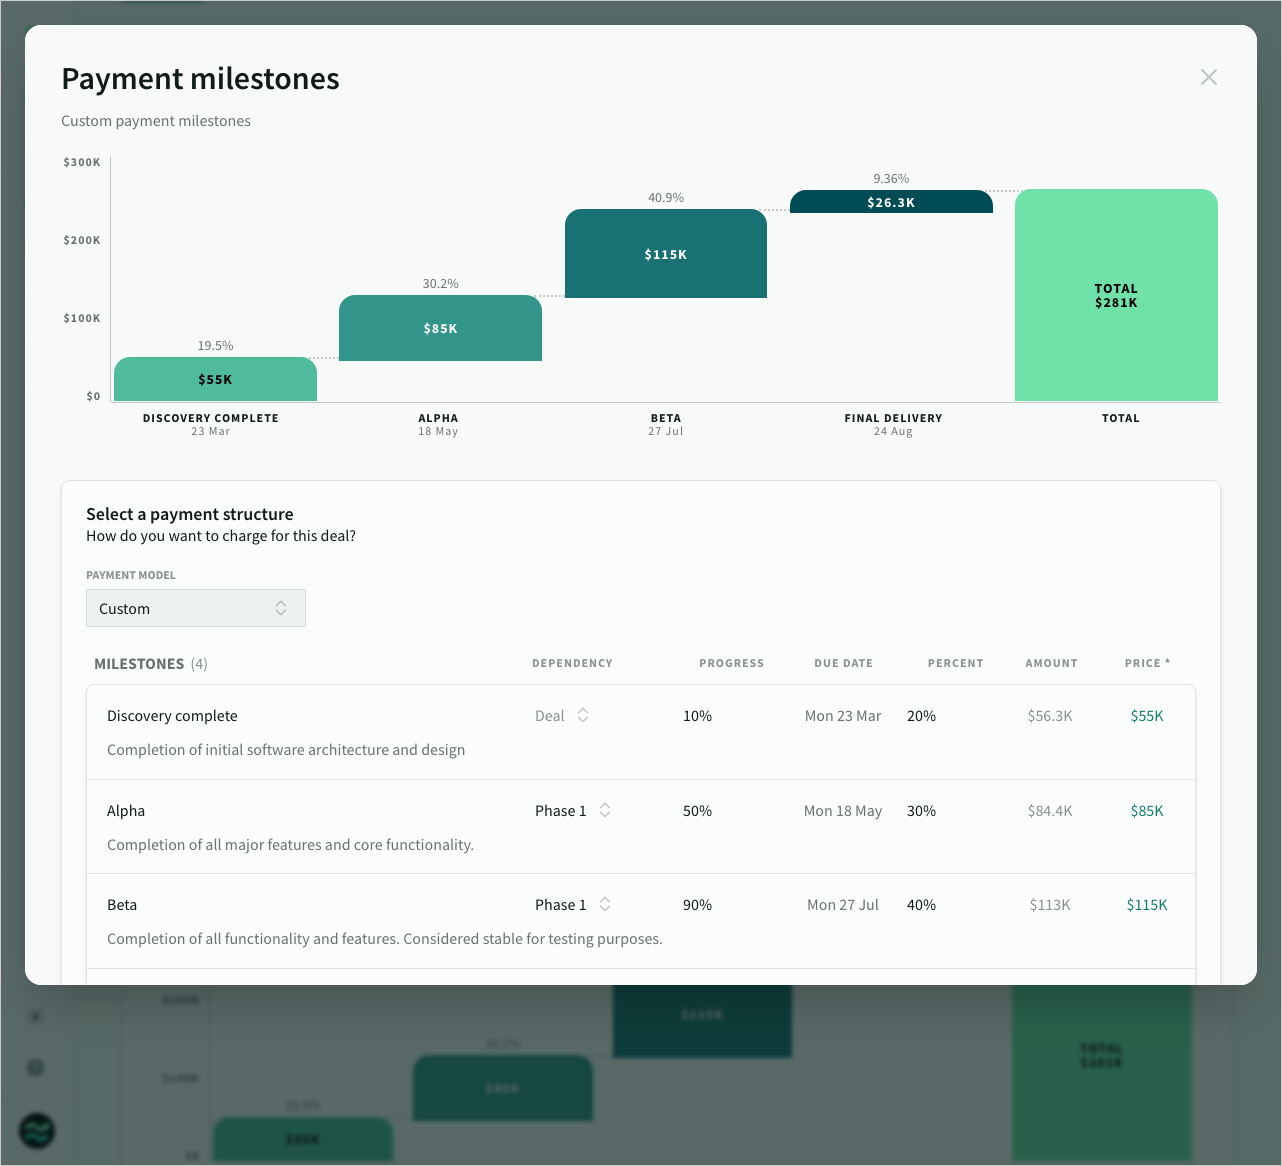The height and width of the screenshot is (1166, 1282).
Task: Open Beta's dependency dropdown
Action: [573, 904]
